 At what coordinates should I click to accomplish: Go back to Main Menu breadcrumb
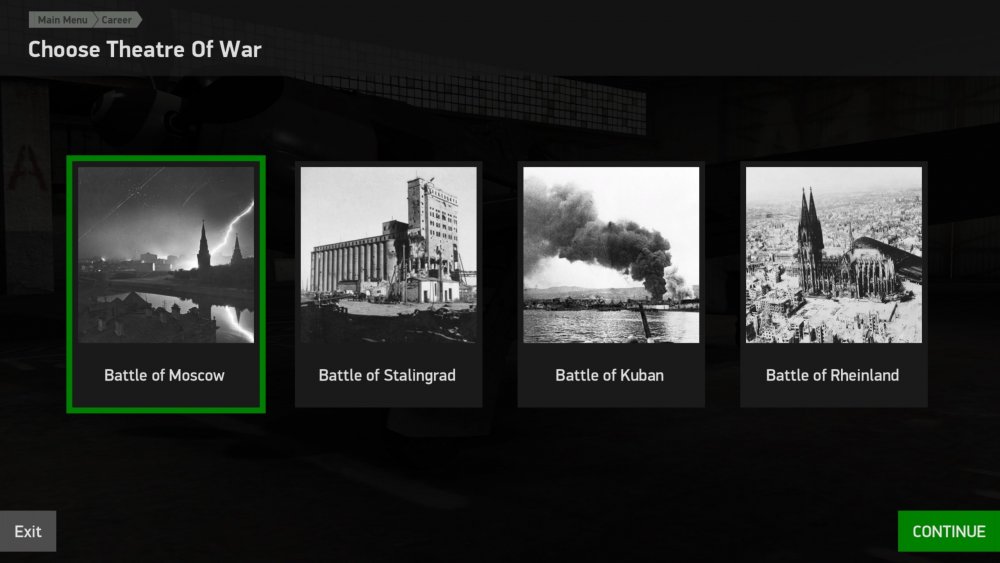62,20
